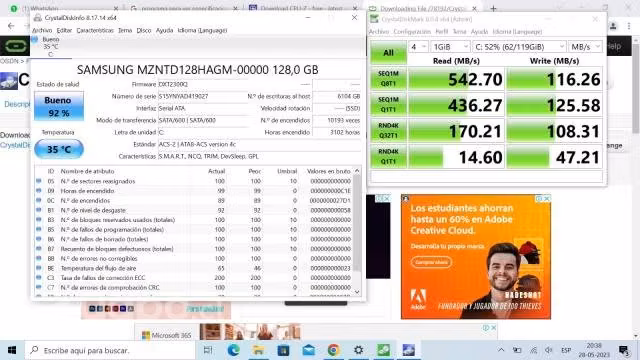Expand the MB/s unit dropdown

[x=585, y=47]
